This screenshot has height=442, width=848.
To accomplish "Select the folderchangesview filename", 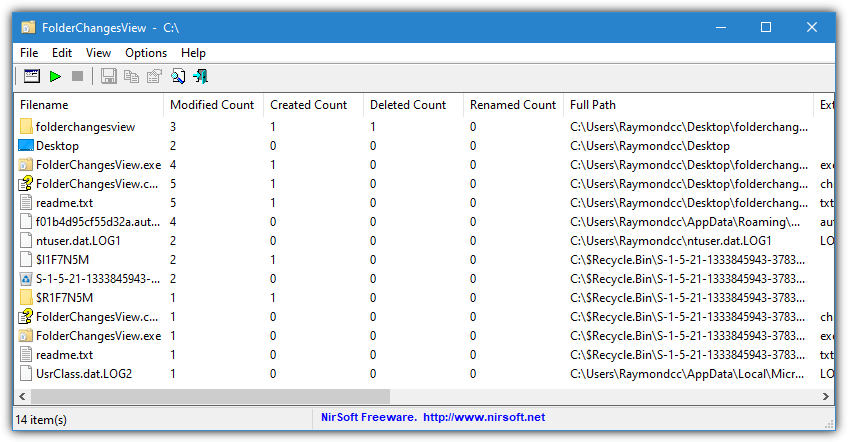I will click(x=85, y=127).
